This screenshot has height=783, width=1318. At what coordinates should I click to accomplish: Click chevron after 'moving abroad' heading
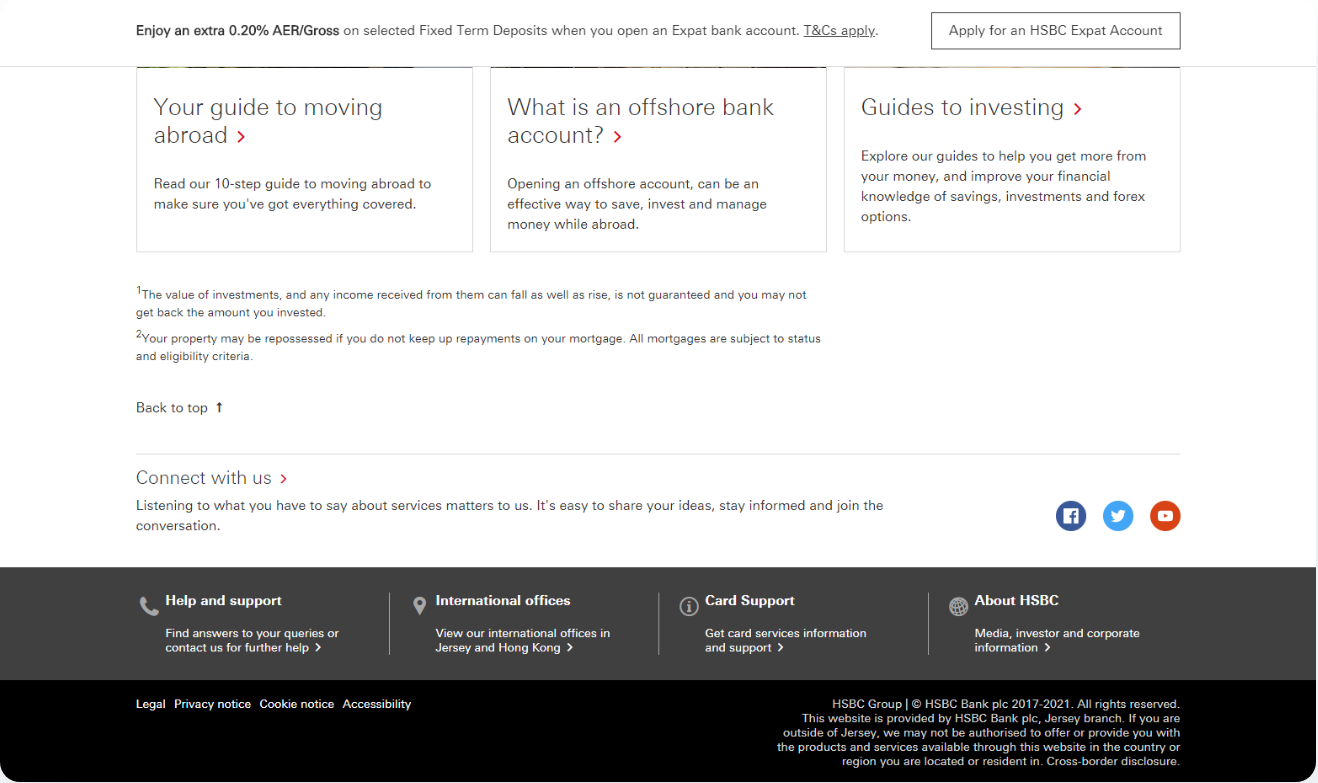(241, 137)
